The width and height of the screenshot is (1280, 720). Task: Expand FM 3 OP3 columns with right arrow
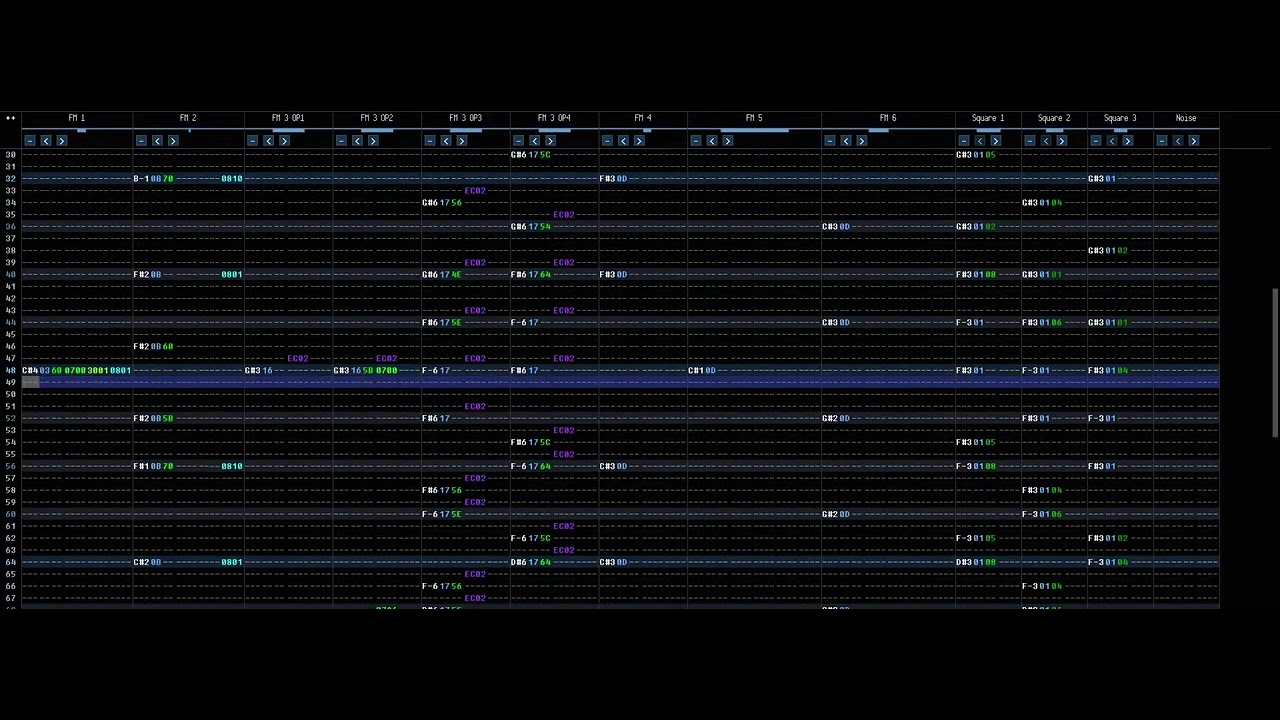[462, 141]
